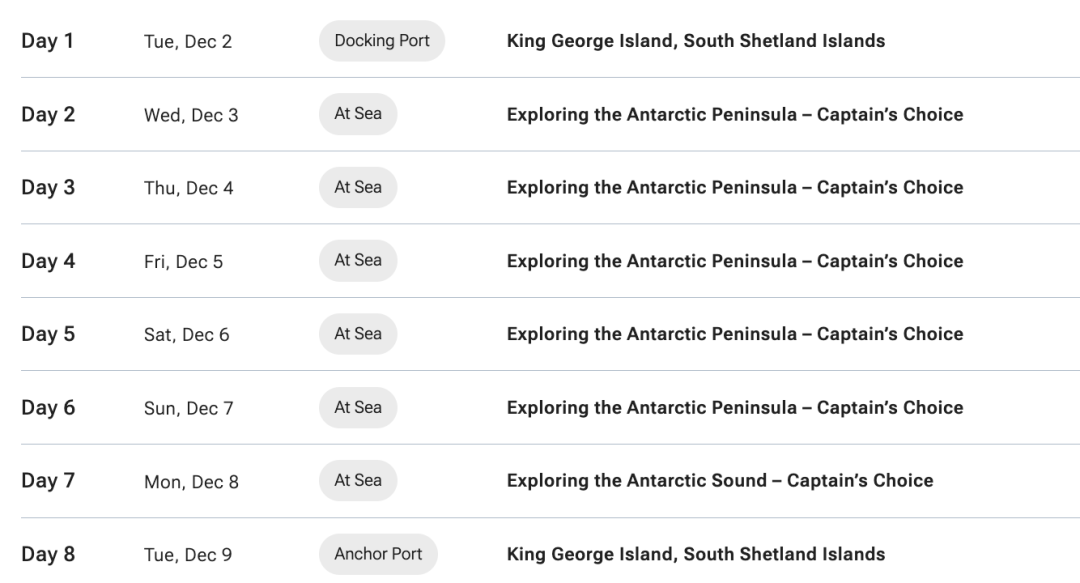Click the At Sea tag for Day 7
This screenshot has height=583, width=1080.
[358, 480]
